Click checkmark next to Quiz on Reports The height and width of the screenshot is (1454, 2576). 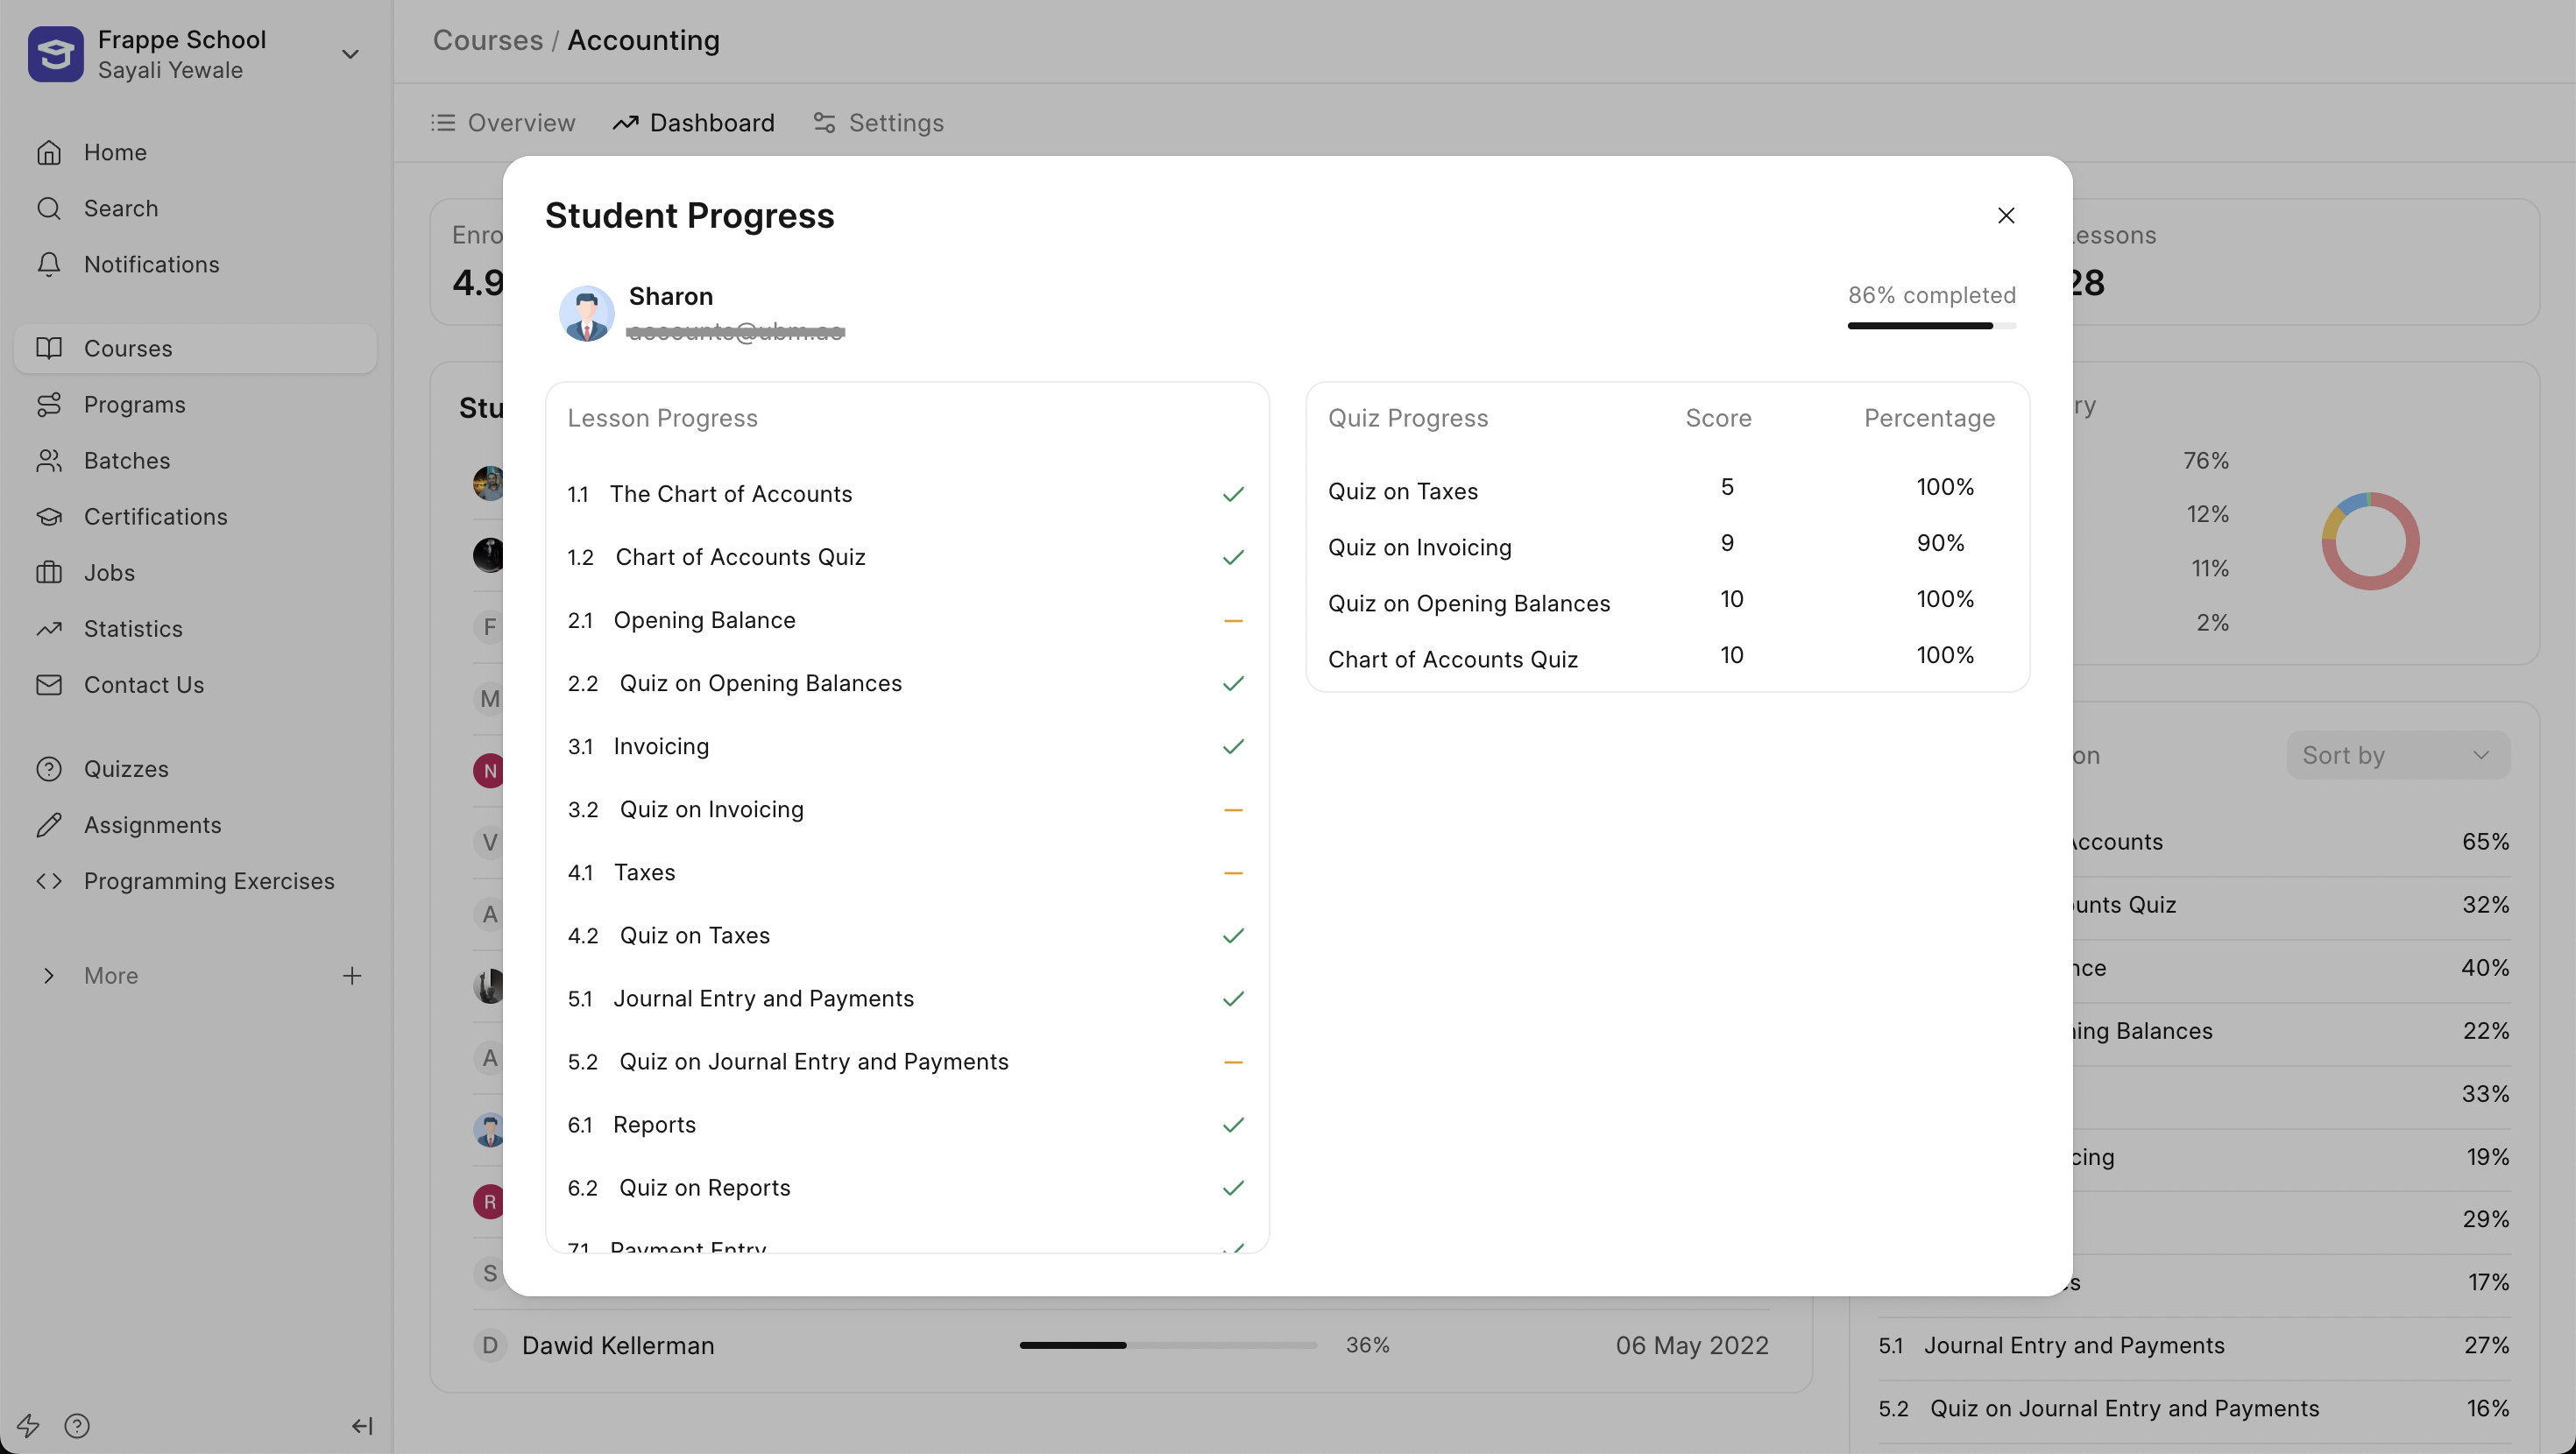pyautogui.click(x=1233, y=1188)
